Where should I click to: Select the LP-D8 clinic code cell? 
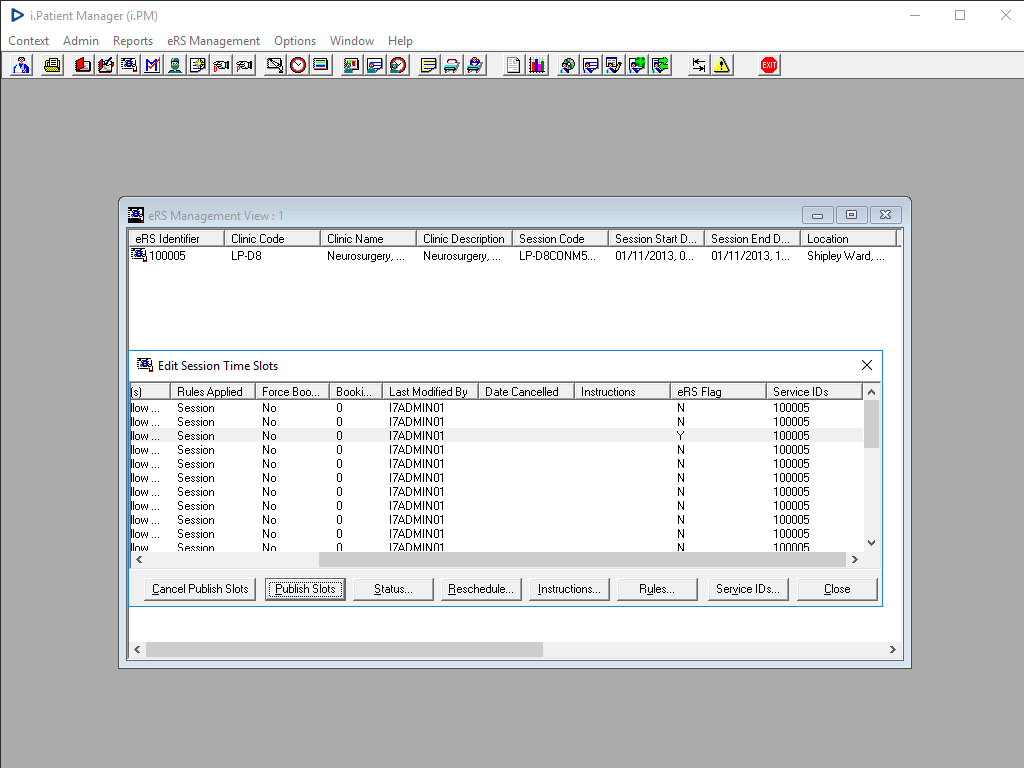pos(246,256)
